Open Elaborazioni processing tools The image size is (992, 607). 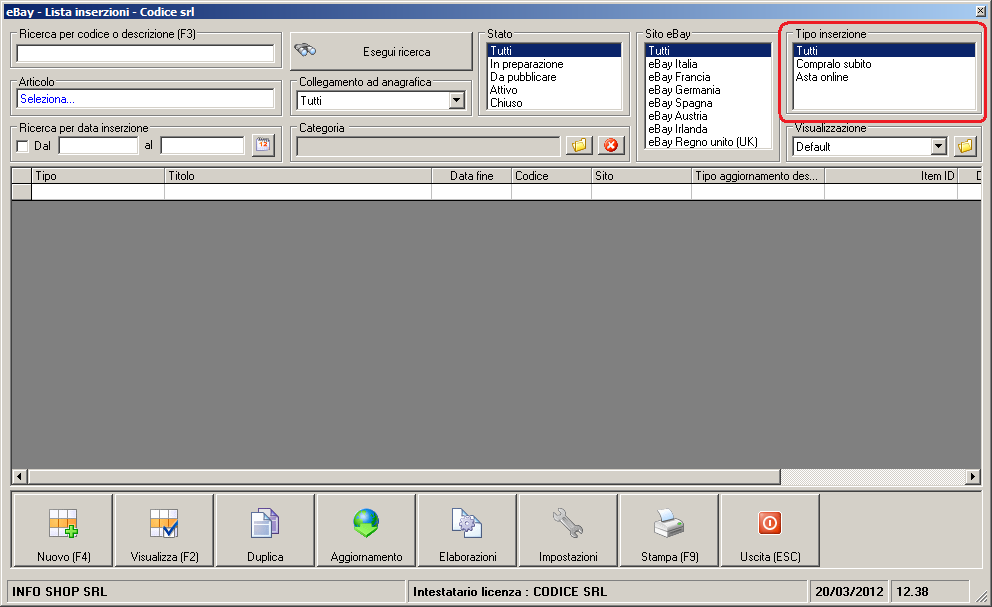click(x=468, y=530)
